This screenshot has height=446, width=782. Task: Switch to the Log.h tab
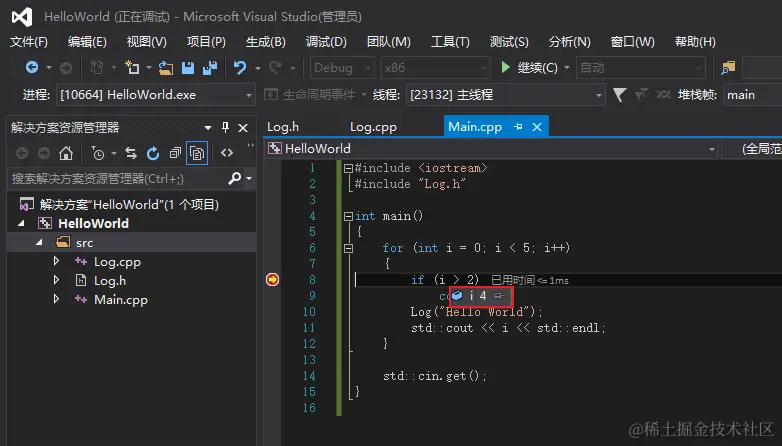[283, 127]
